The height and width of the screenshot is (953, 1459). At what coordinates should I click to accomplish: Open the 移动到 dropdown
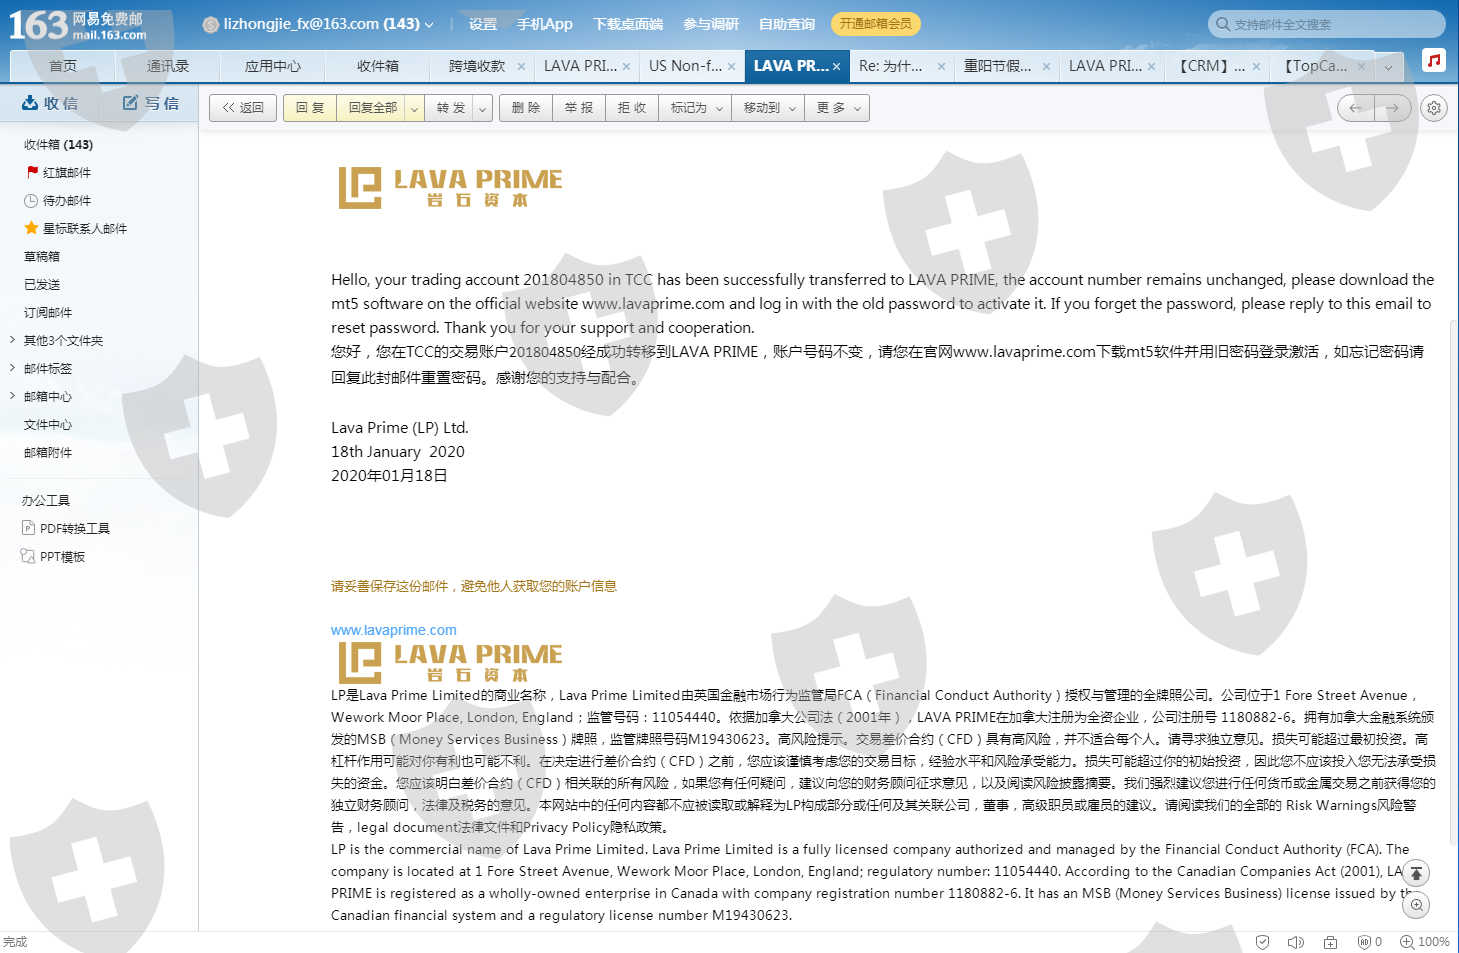coord(770,108)
